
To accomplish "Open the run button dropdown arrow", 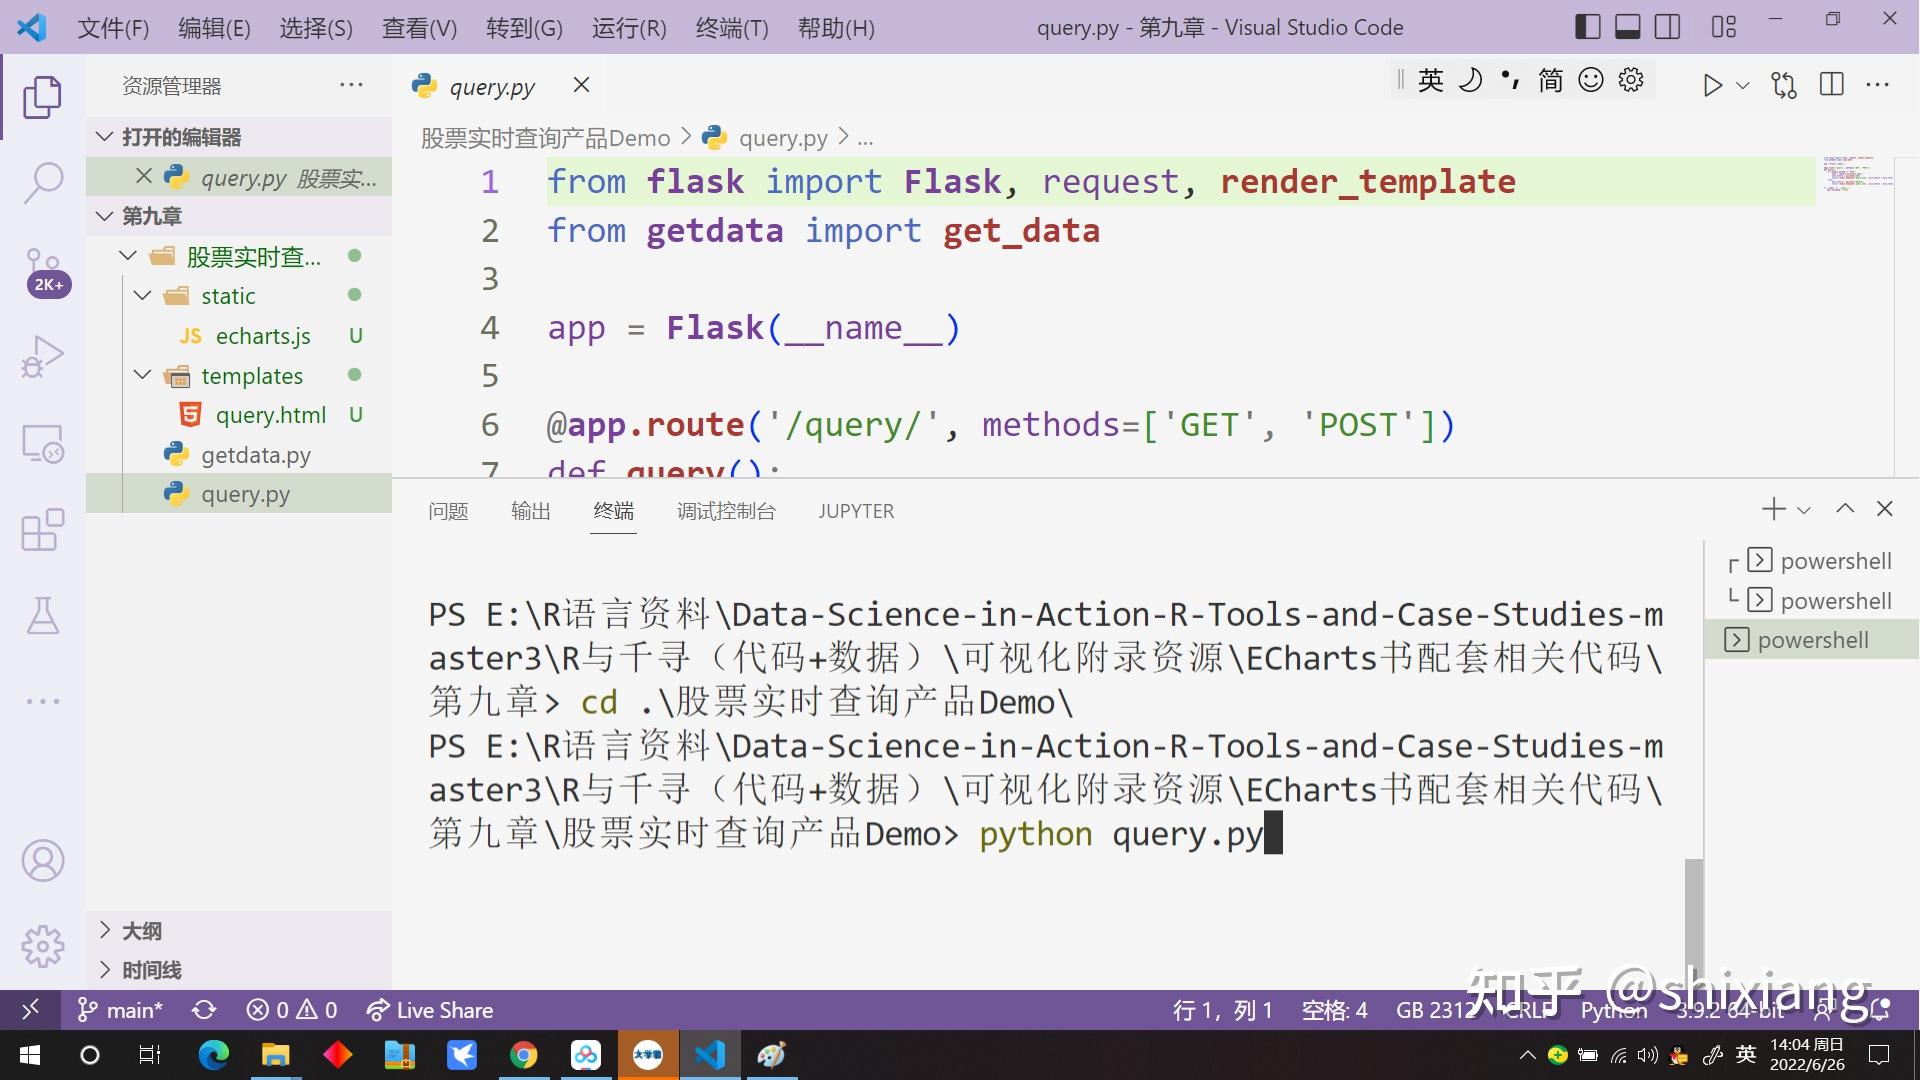I will (1743, 86).
